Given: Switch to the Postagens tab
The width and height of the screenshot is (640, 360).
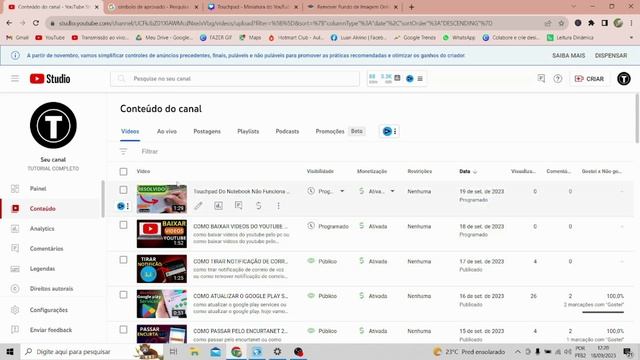Looking at the screenshot, I should tap(207, 131).
